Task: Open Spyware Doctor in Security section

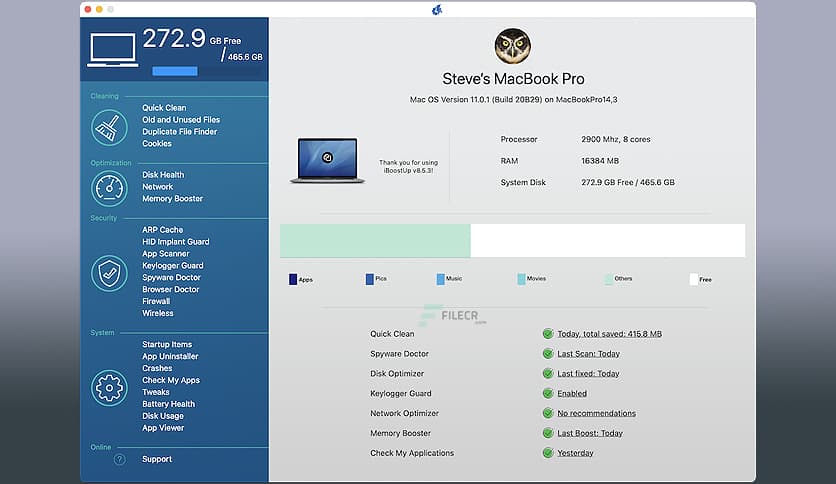Action: pyautogui.click(x=171, y=278)
